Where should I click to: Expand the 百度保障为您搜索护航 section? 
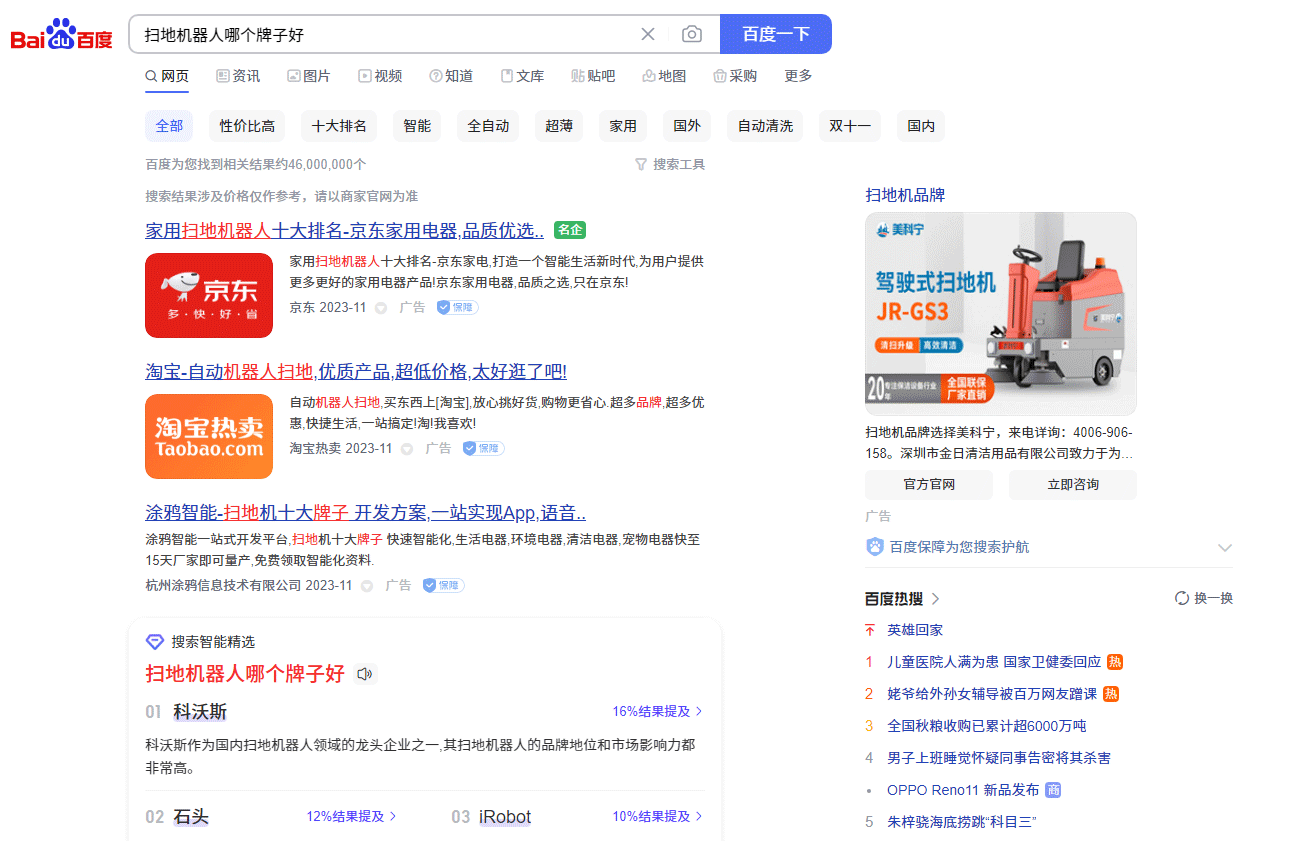click(x=1225, y=548)
